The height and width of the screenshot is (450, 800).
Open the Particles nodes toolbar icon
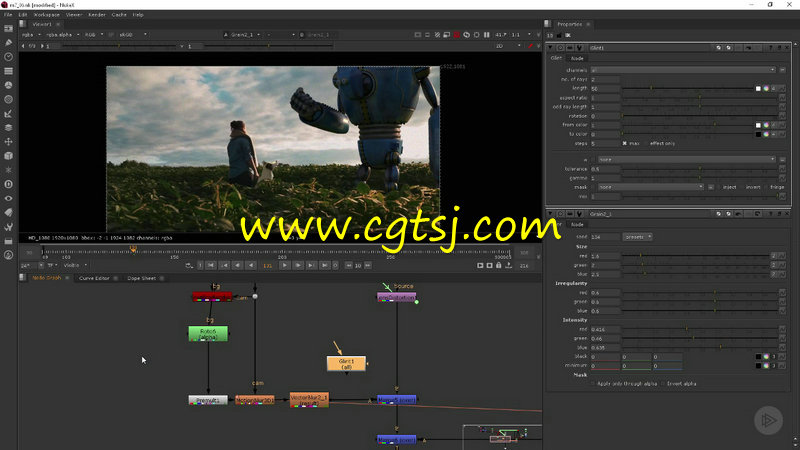[x=8, y=170]
